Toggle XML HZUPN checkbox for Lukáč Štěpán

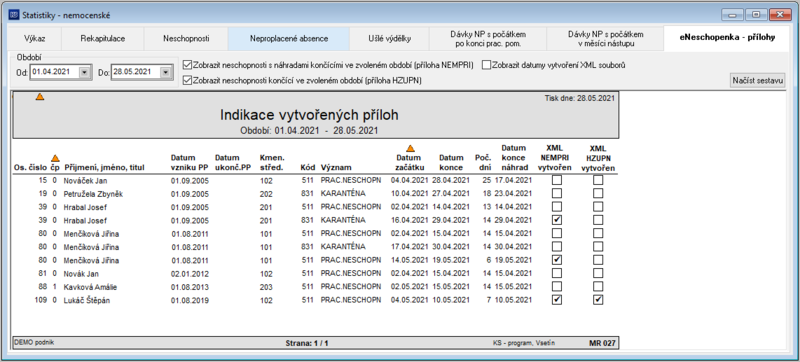click(598, 300)
